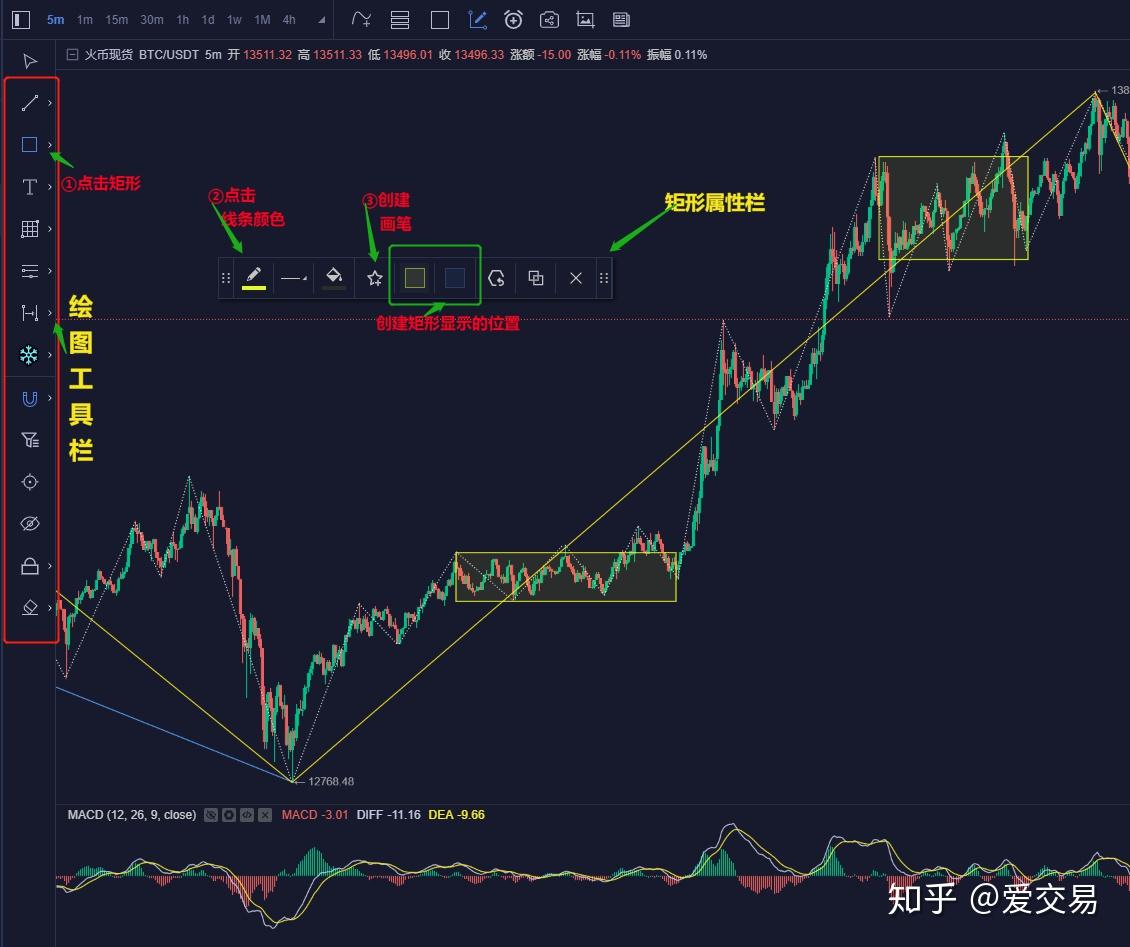Expand more timeframes arrow after 4h
This screenshot has width=1130, height=947.
click(321, 20)
